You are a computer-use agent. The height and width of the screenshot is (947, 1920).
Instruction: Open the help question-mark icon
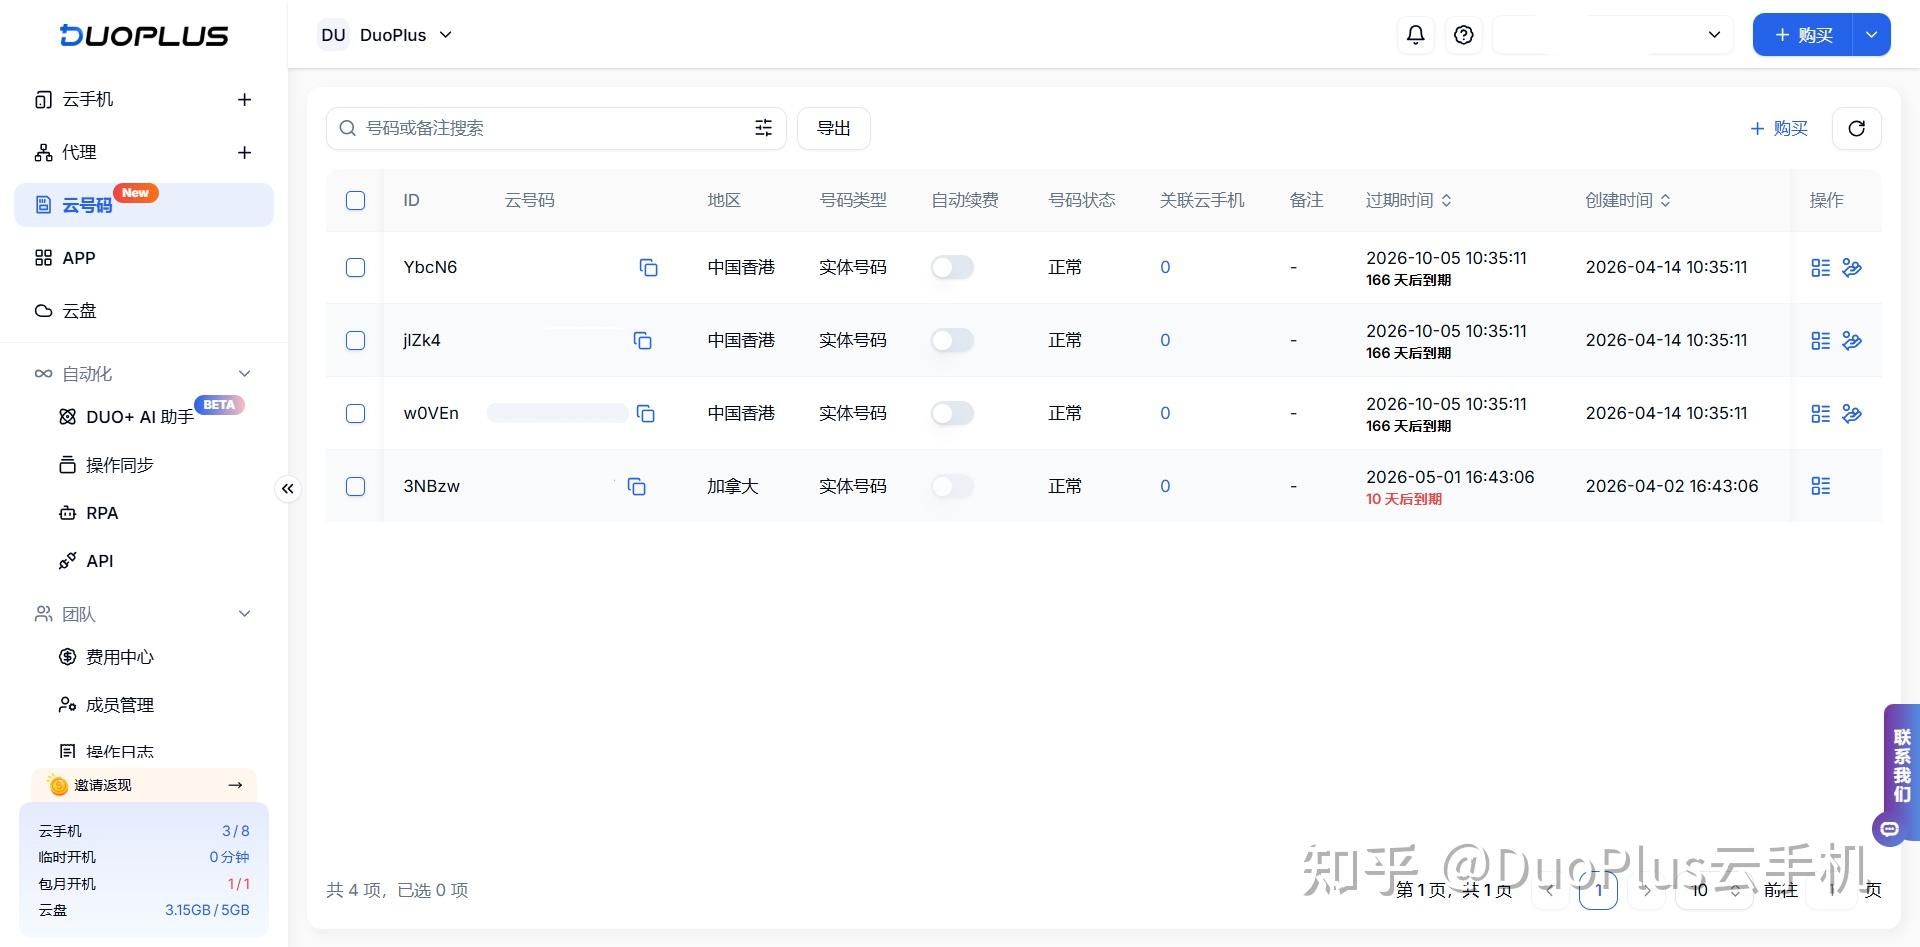pyautogui.click(x=1463, y=35)
